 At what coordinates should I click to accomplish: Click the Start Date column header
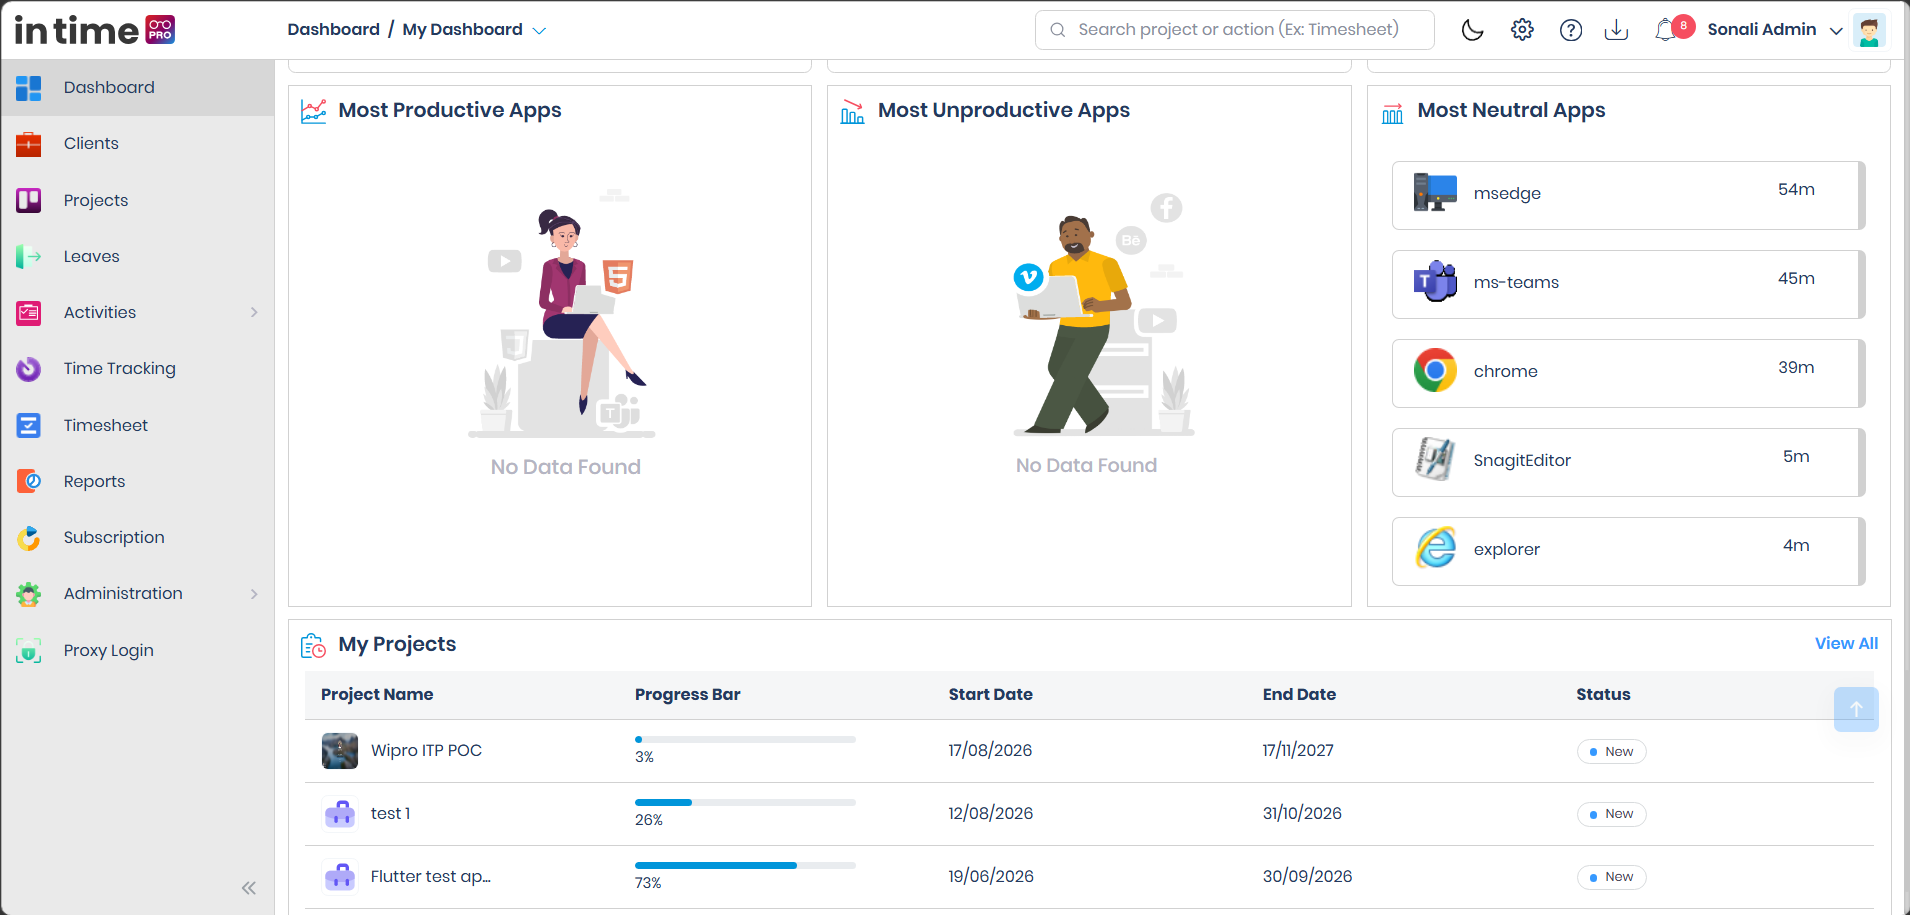pos(990,695)
